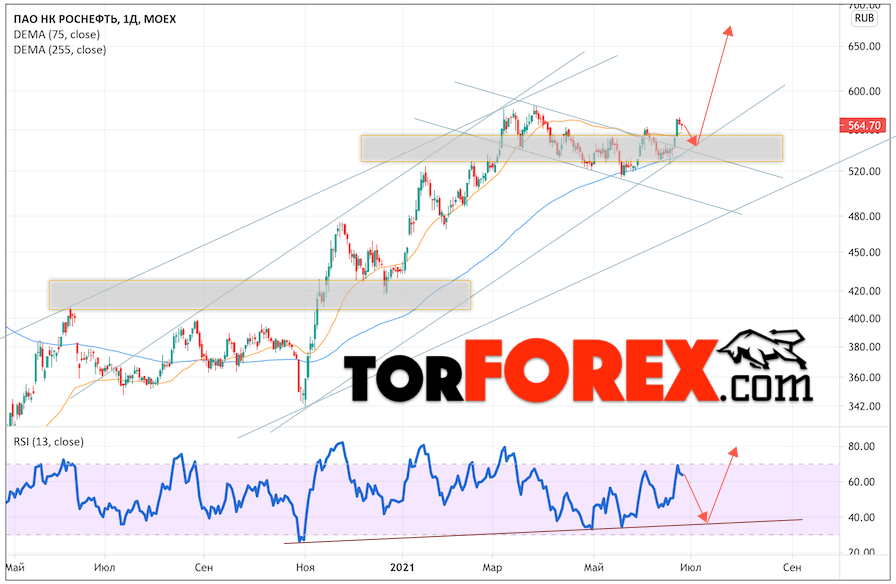Click the red 564.70 current price label

click(863, 126)
